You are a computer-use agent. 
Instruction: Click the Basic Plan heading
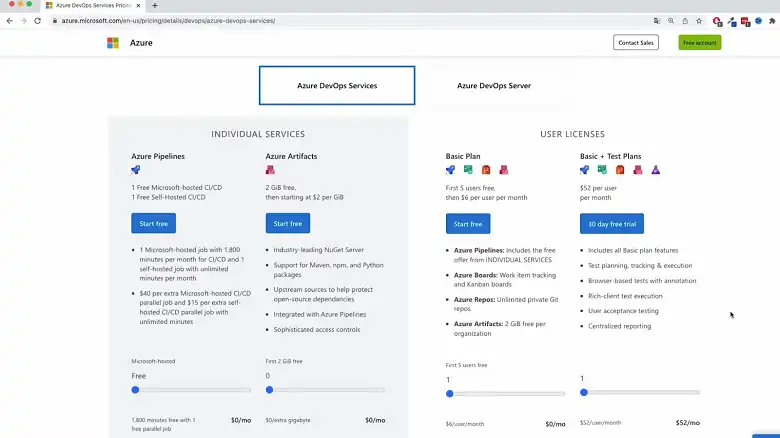point(463,156)
